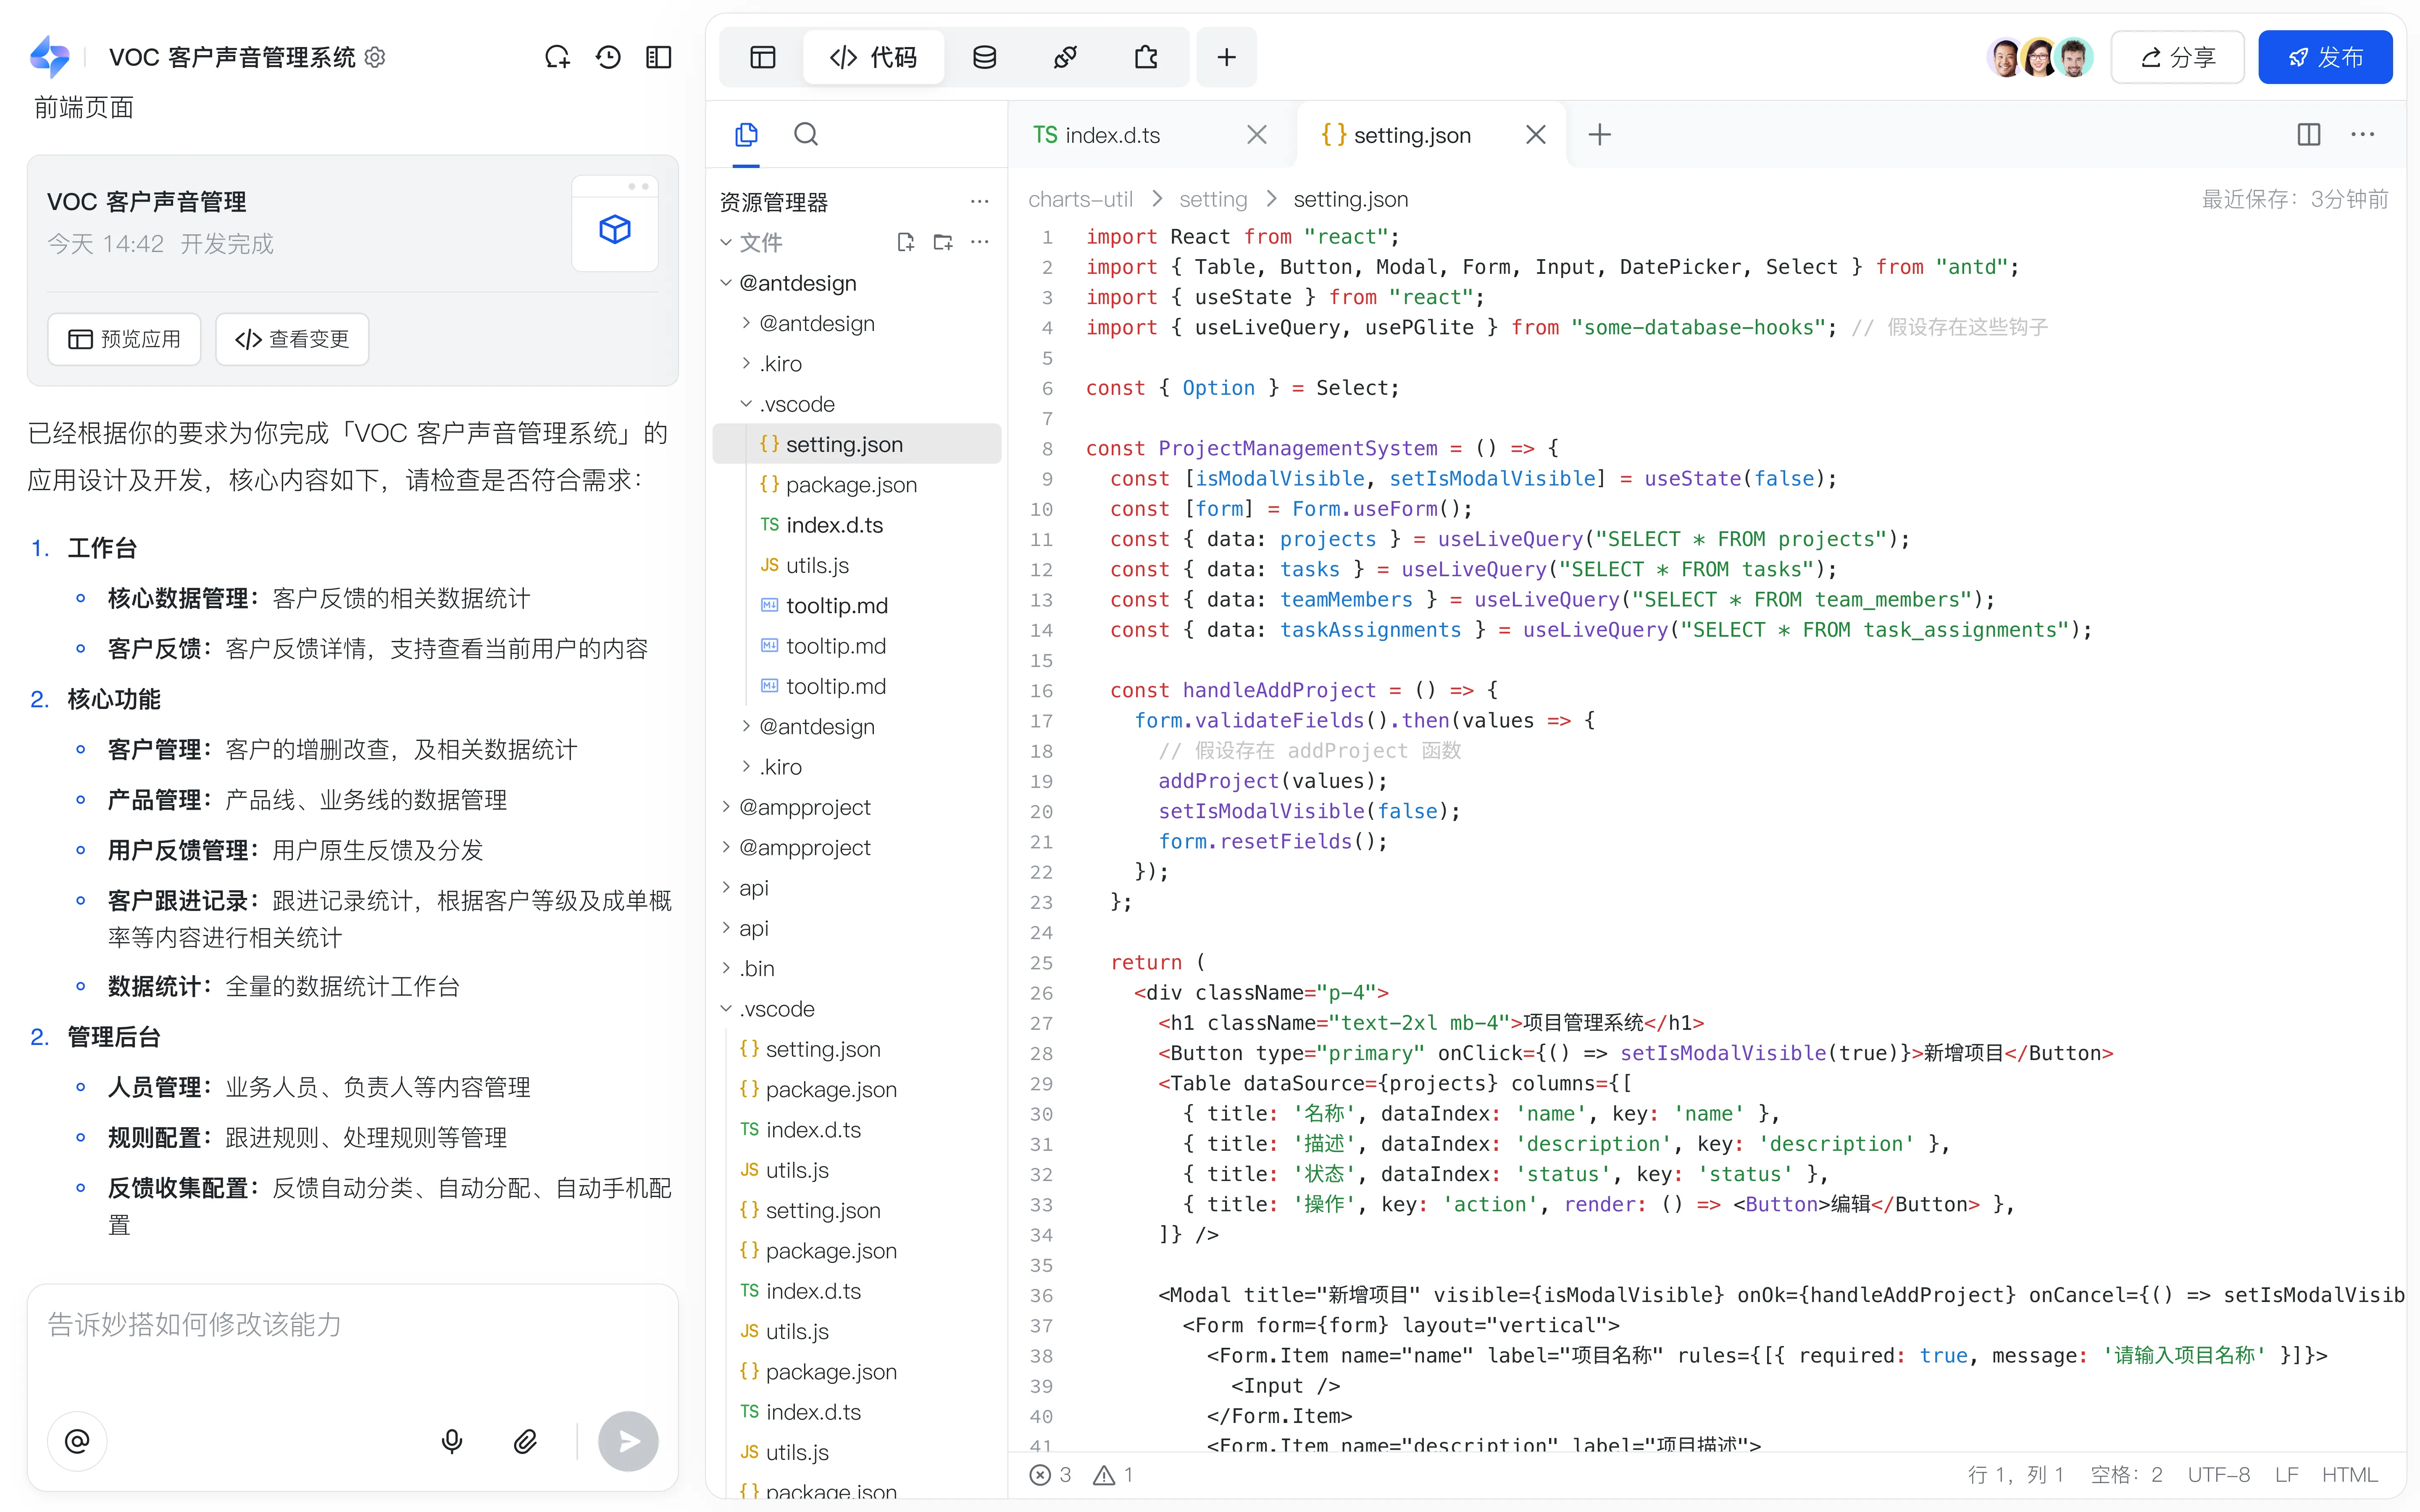Open the editor more options ellipsis
The image size is (2420, 1512).
(x=2363, y=135)
